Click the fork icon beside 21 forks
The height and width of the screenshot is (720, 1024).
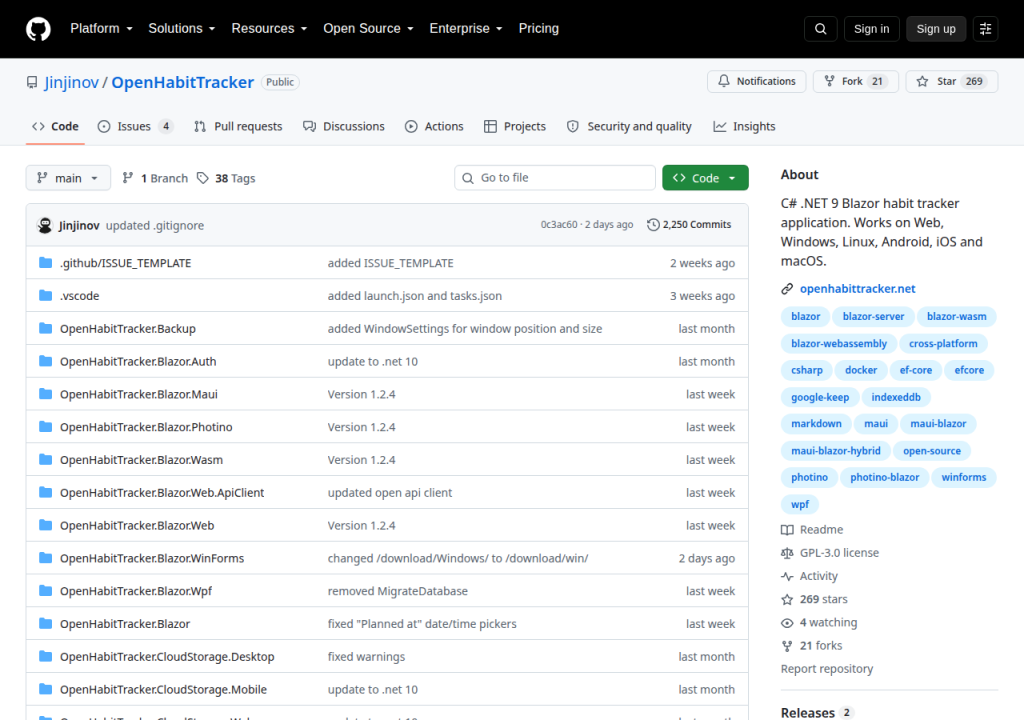[x=787, y=646]
